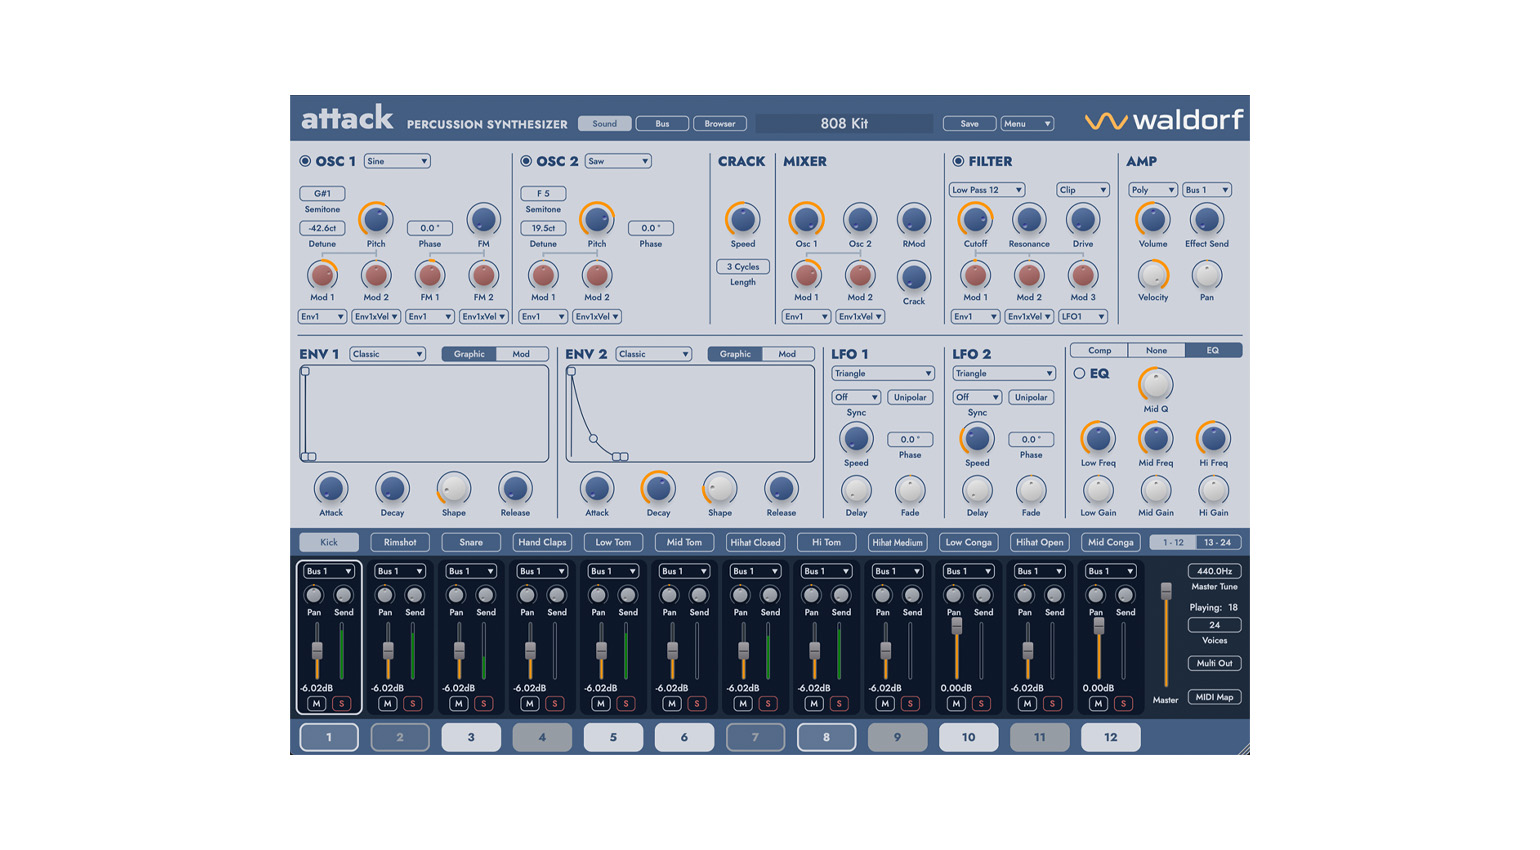Switch to the Browser tab
Screen dimensions: 1540x850
tap(720, 124)
